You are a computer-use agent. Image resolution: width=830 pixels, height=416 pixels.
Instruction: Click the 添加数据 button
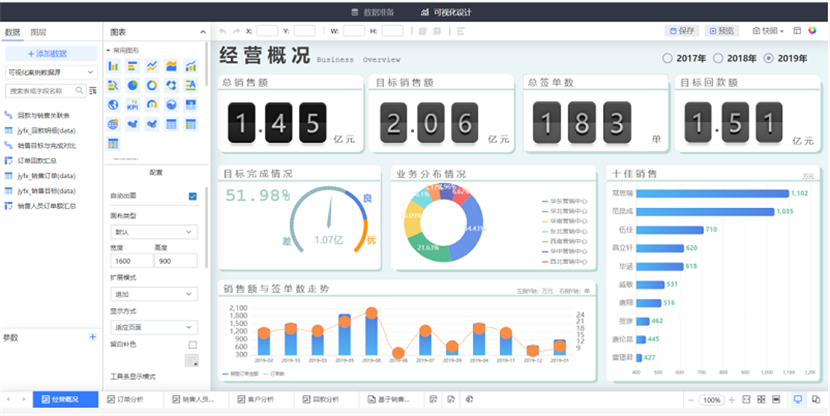pyautogui.click(x=49, y=53)
